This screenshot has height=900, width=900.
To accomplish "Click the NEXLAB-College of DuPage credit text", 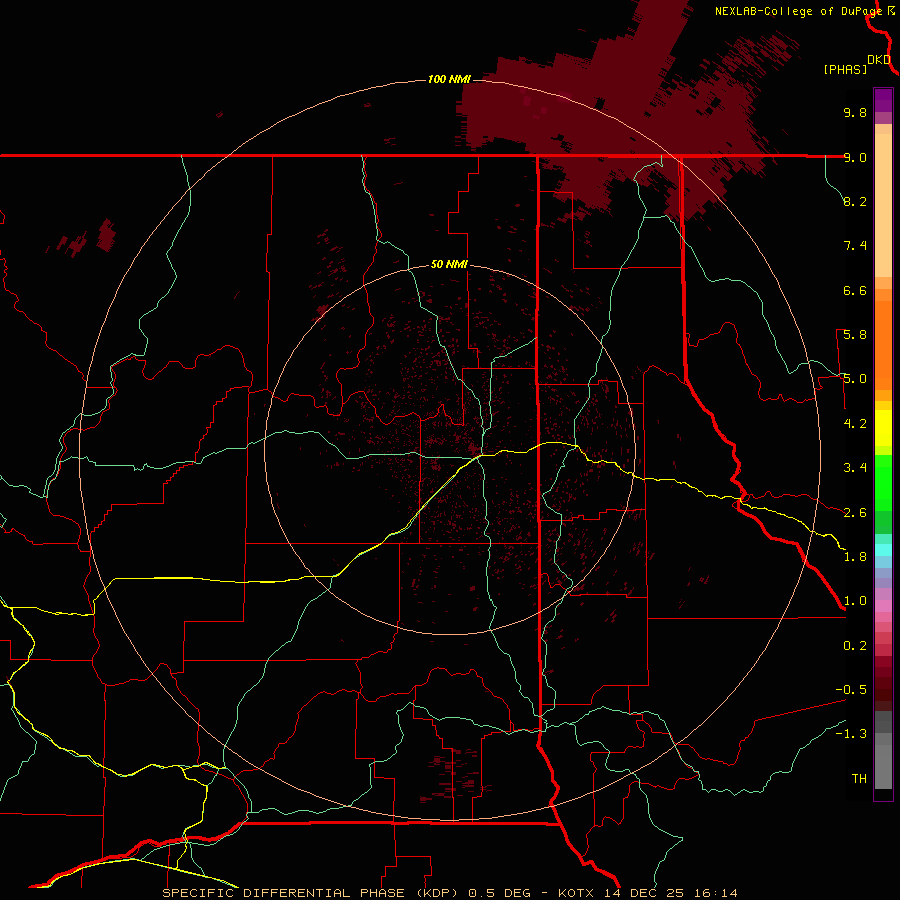I will click(x=799, y=11).
